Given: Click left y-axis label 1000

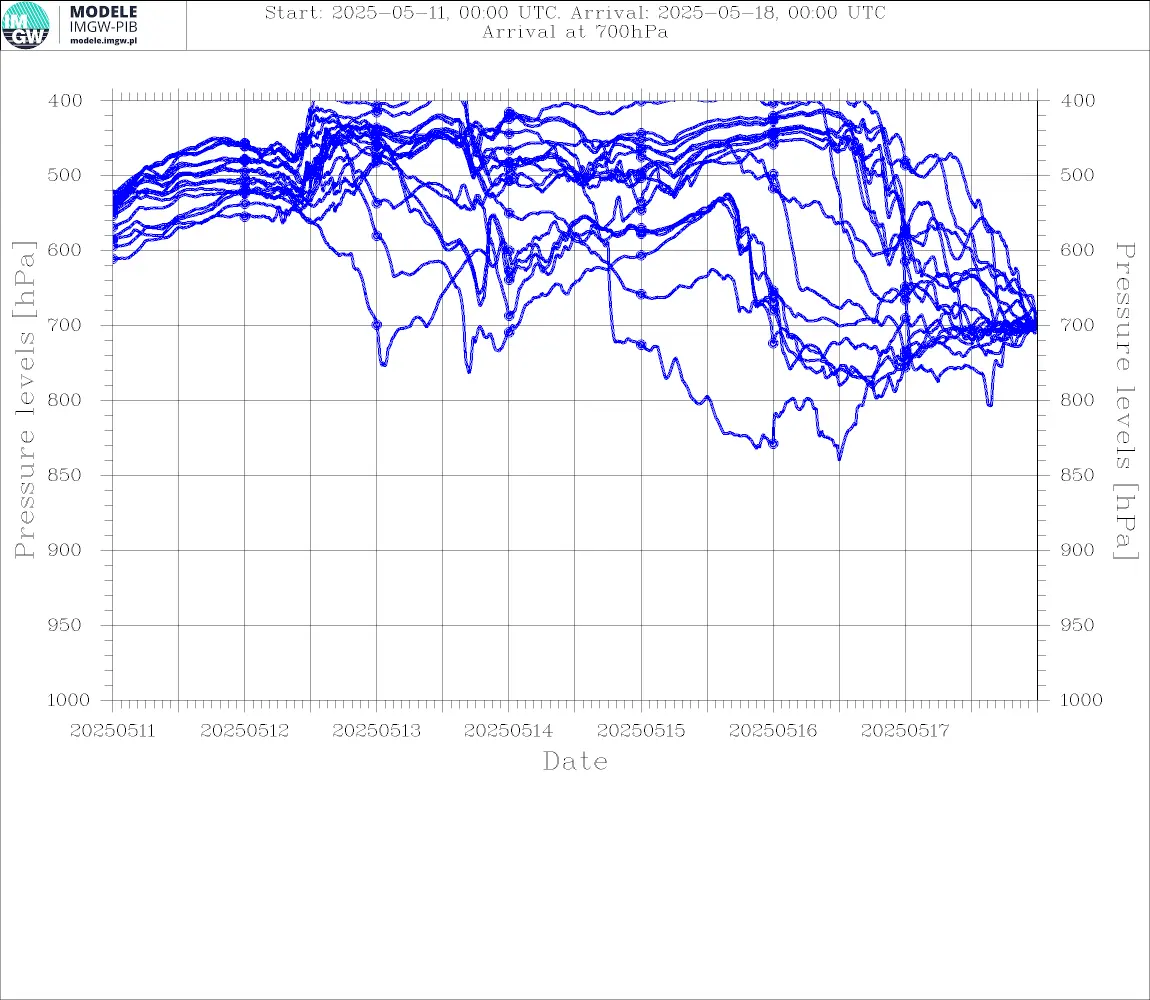Looking at the screenshot, I should (68, 700).
